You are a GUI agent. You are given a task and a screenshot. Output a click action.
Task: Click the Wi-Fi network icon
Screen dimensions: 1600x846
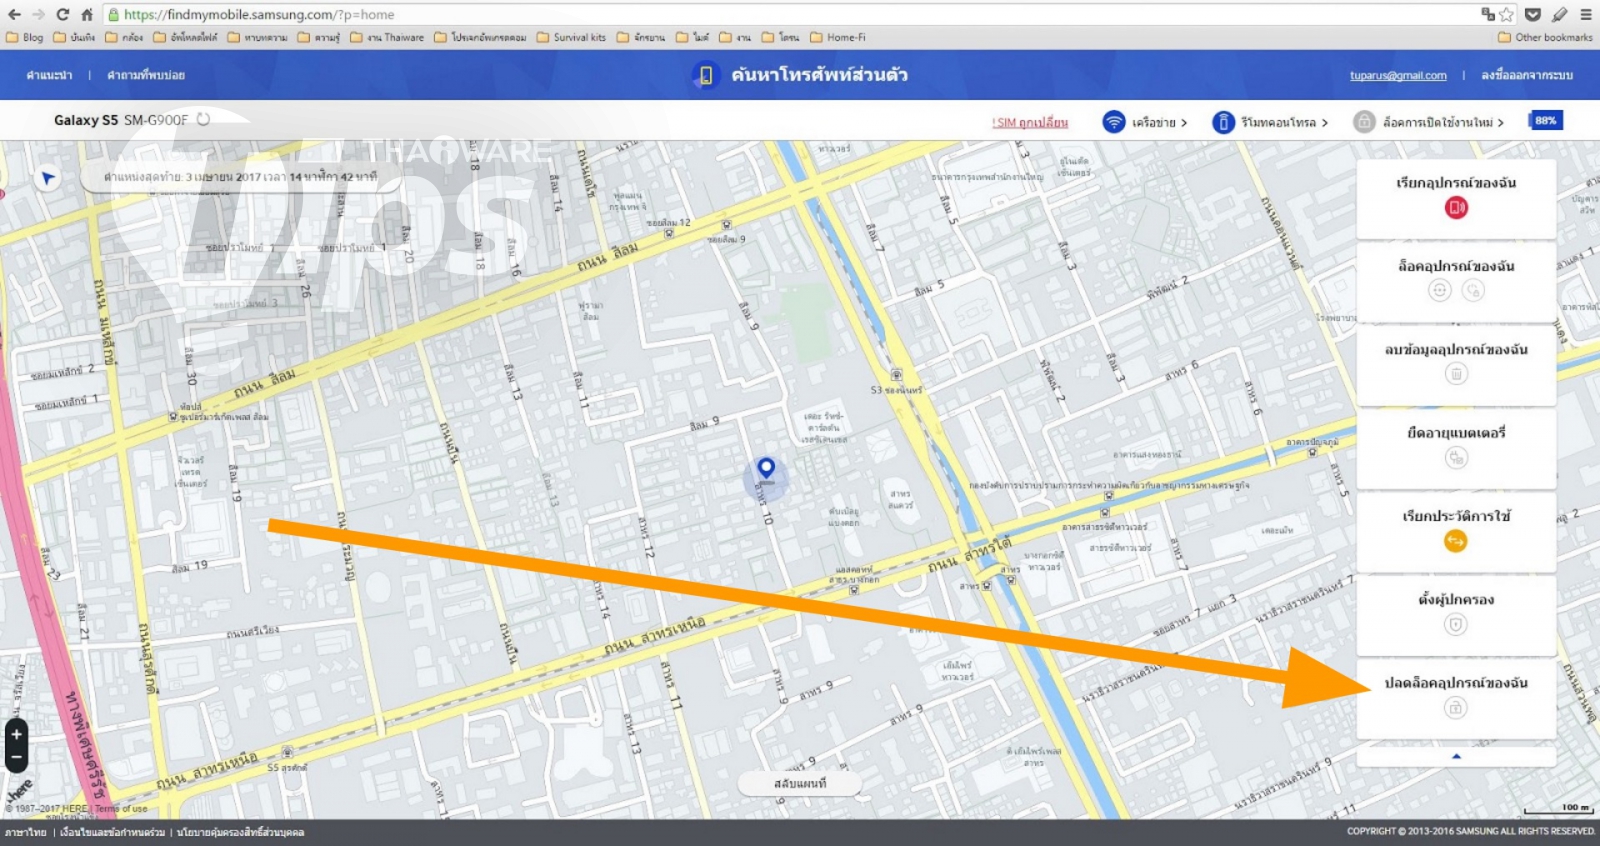pyautogui.click(x=1113, y=122)
